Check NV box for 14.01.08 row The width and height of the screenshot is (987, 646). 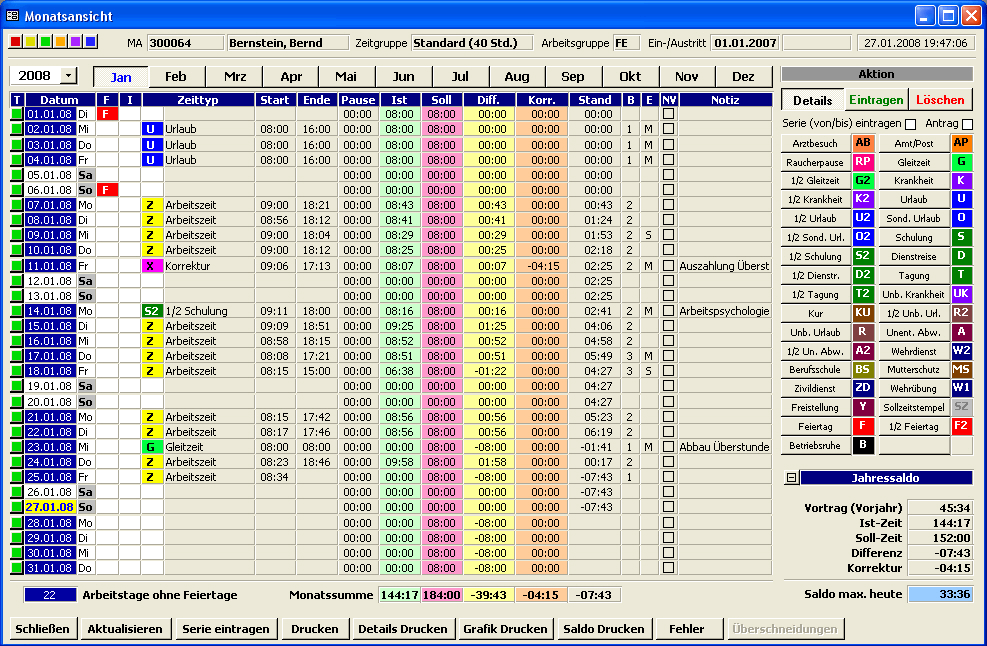coord(668,311)
